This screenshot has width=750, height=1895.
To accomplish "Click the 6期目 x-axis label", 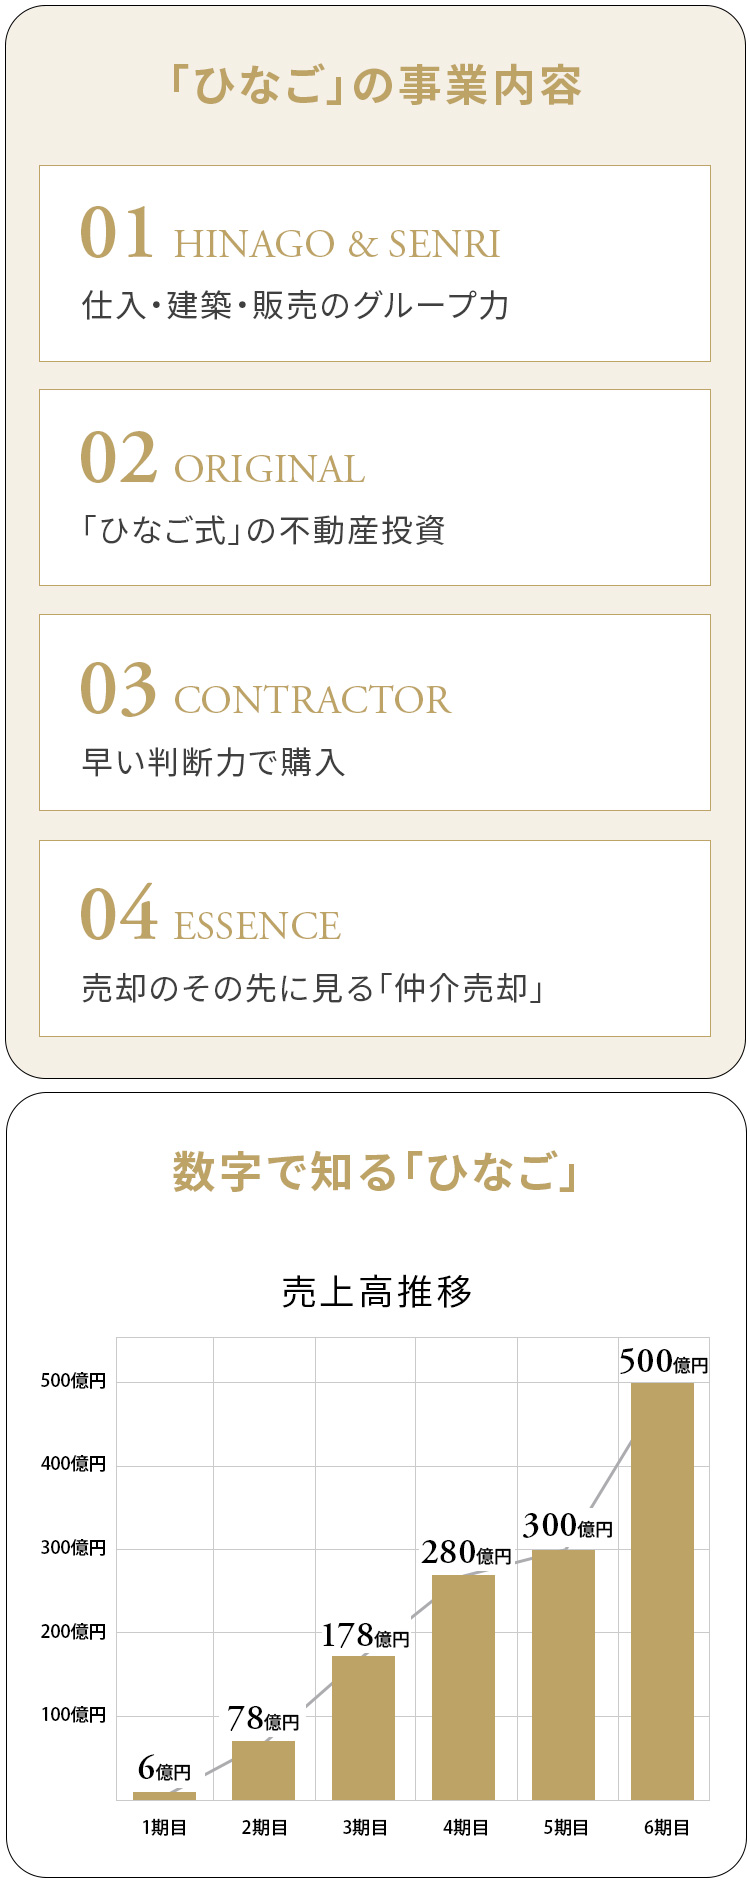I will point(666,1828).
